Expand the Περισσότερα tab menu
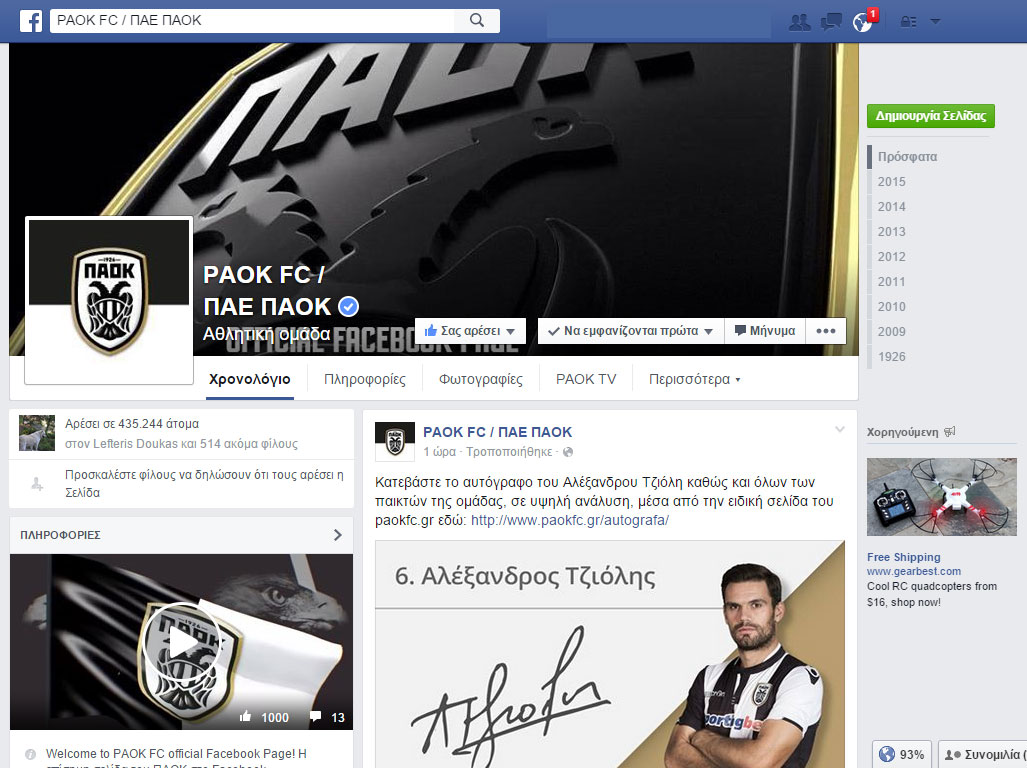1027x768 pixels. 694,379
